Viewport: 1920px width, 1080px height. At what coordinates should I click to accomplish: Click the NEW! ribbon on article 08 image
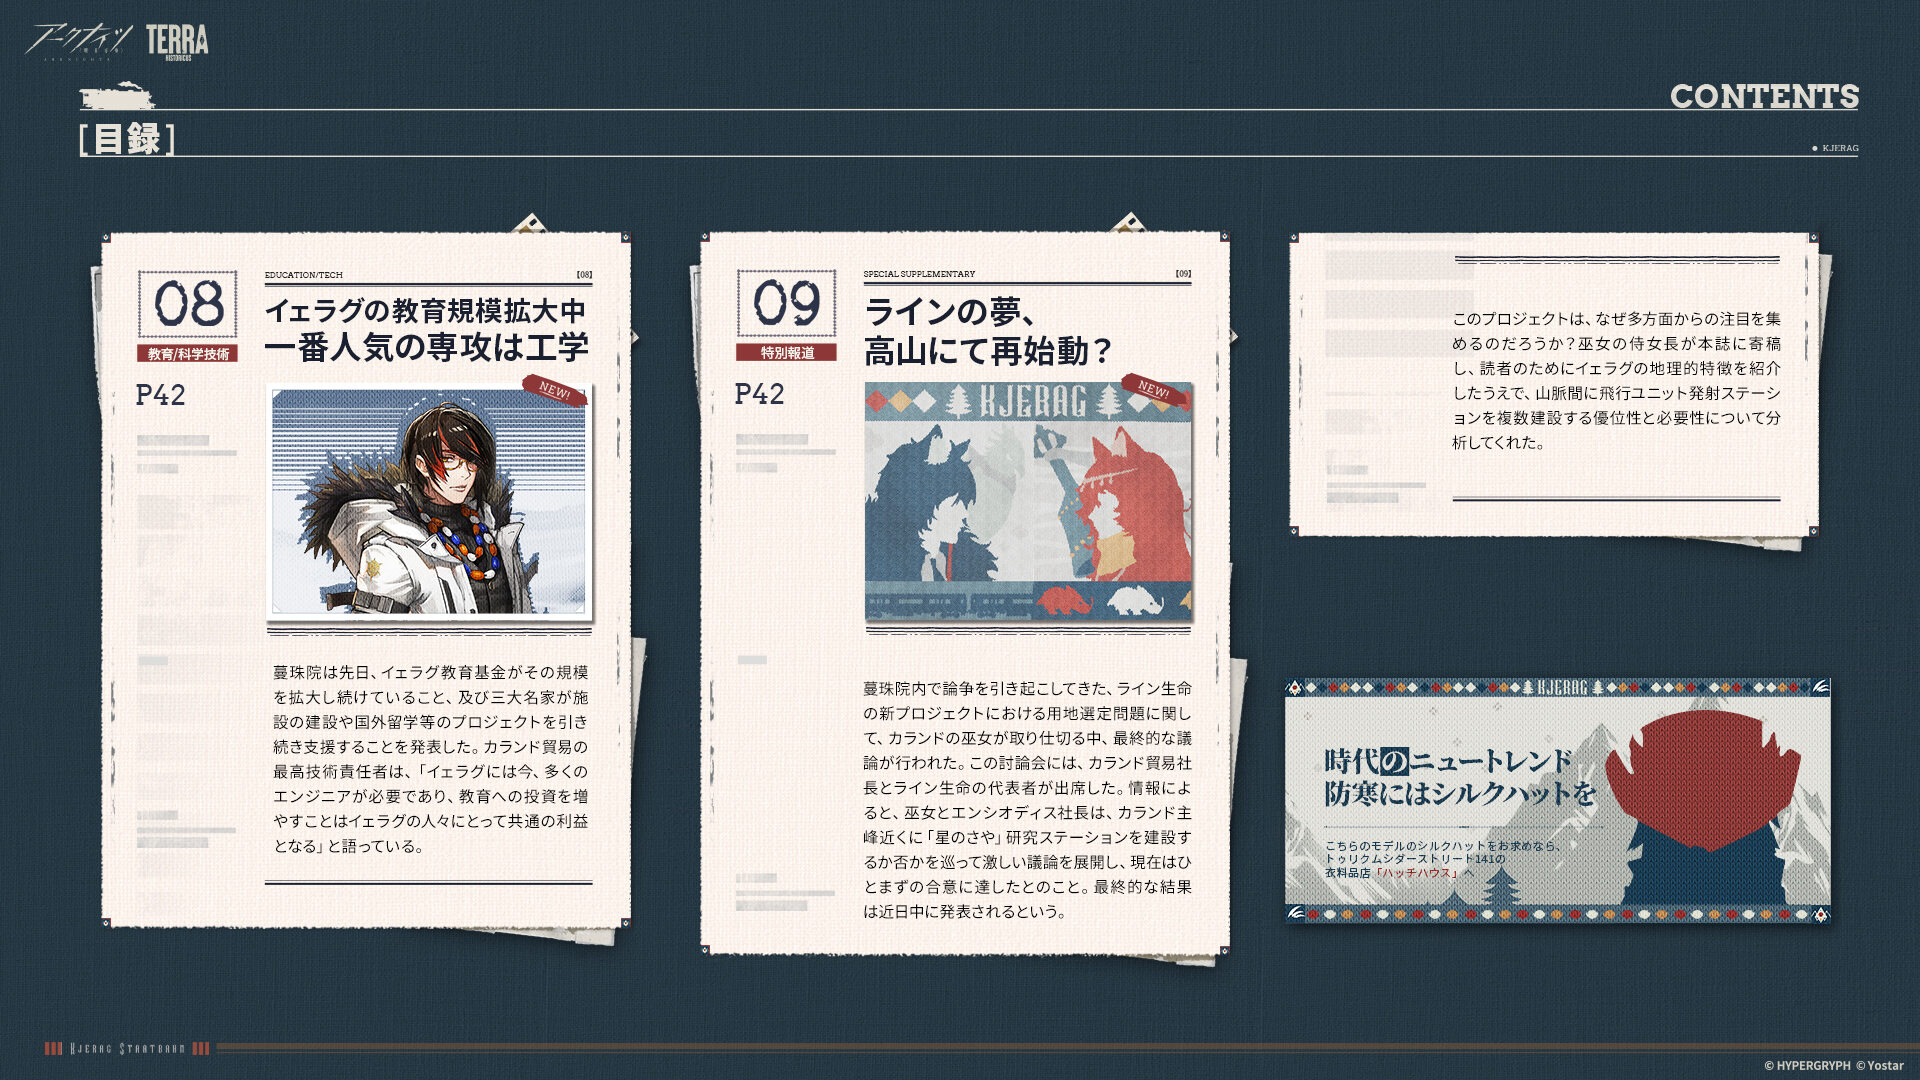point(554,390)
